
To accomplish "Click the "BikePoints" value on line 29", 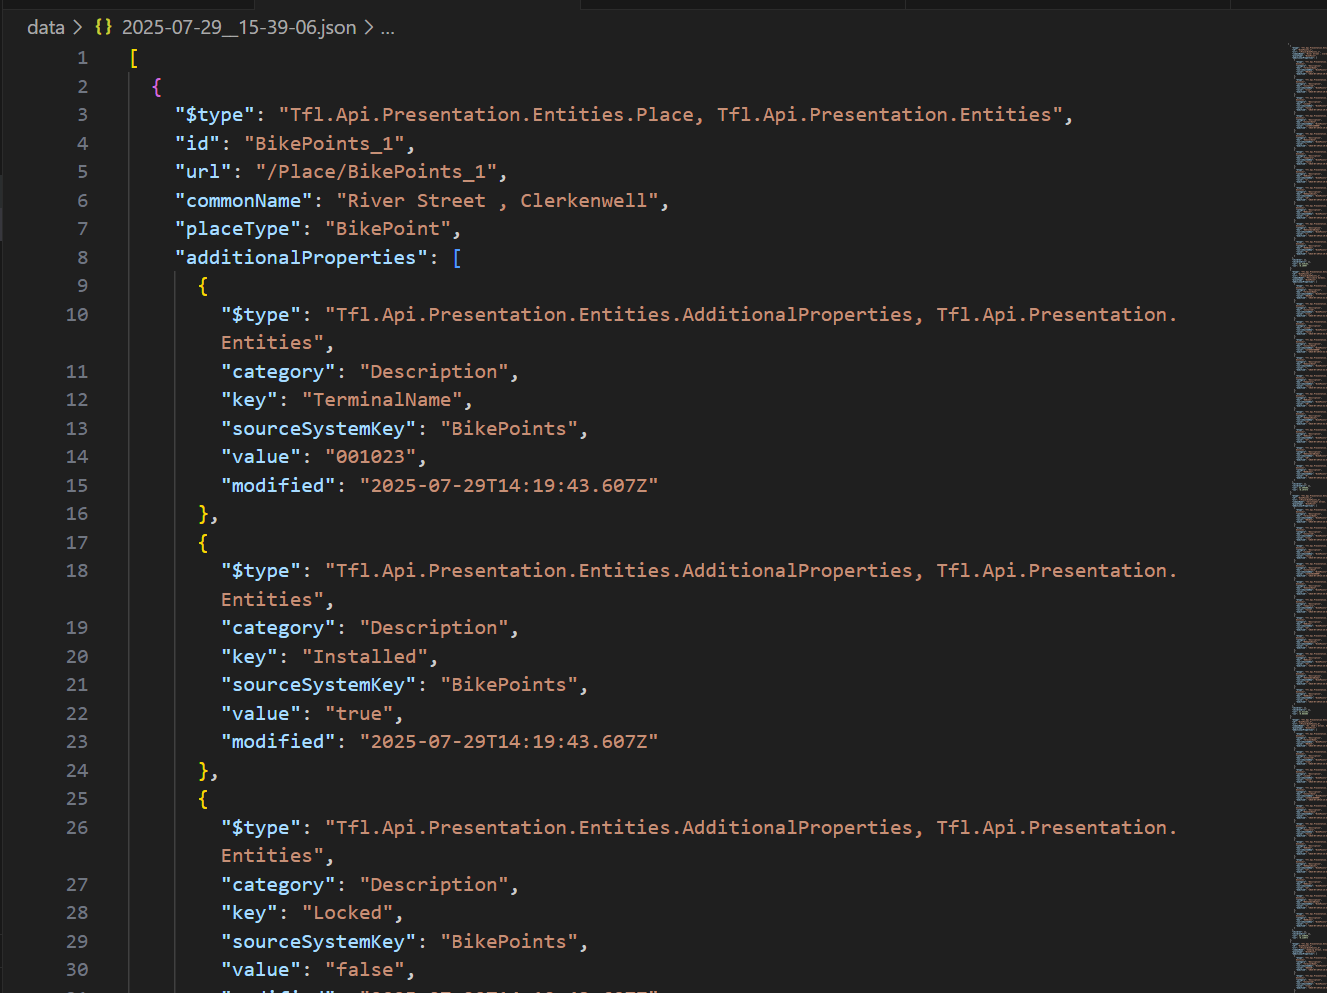I will [x=509, y=942].
